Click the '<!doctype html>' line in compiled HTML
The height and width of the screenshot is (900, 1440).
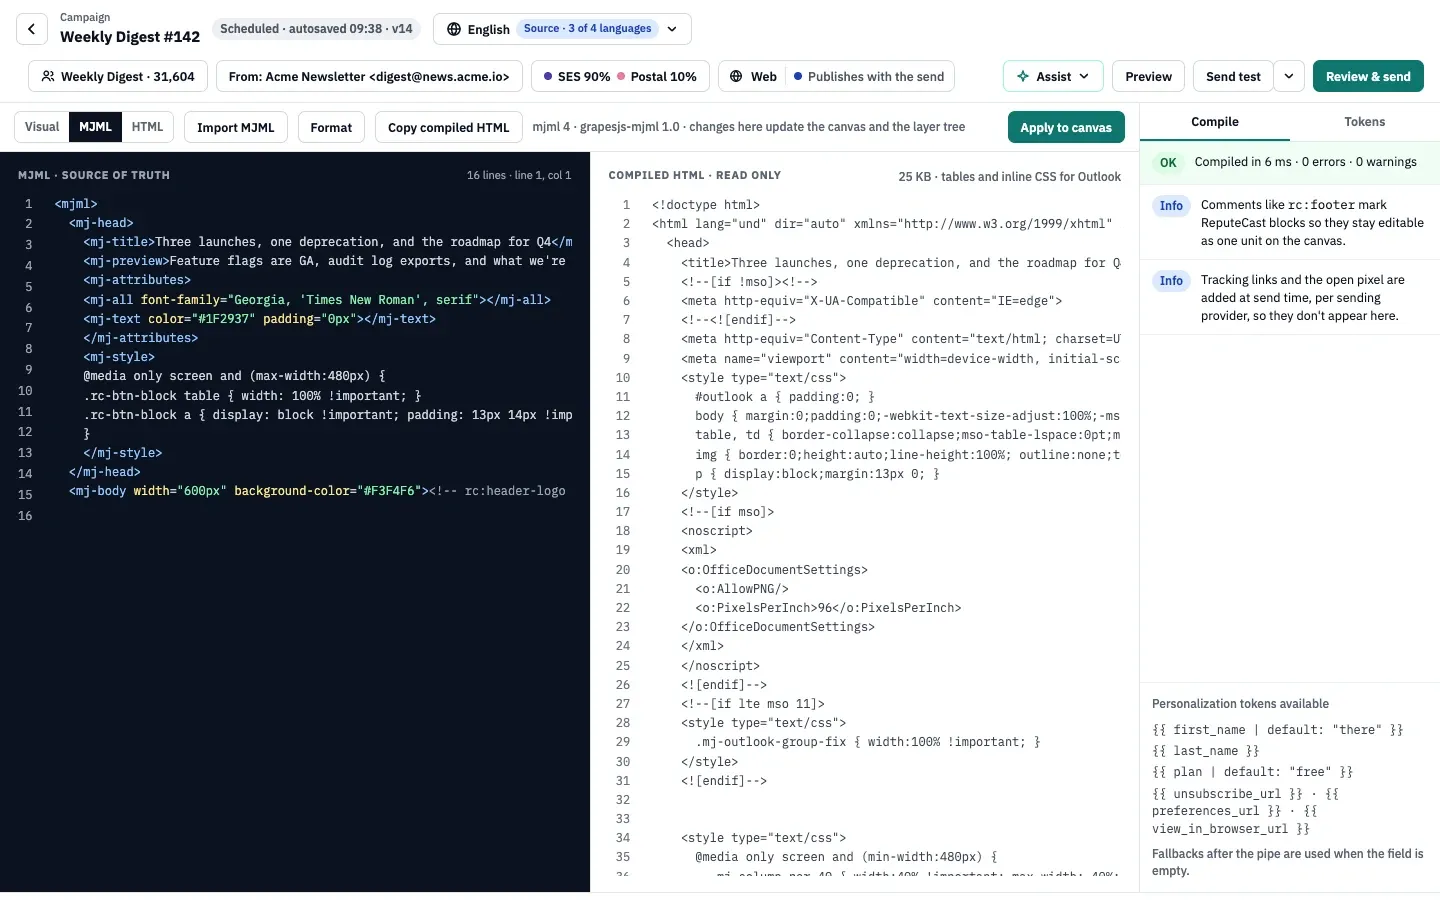pos(706,205)
